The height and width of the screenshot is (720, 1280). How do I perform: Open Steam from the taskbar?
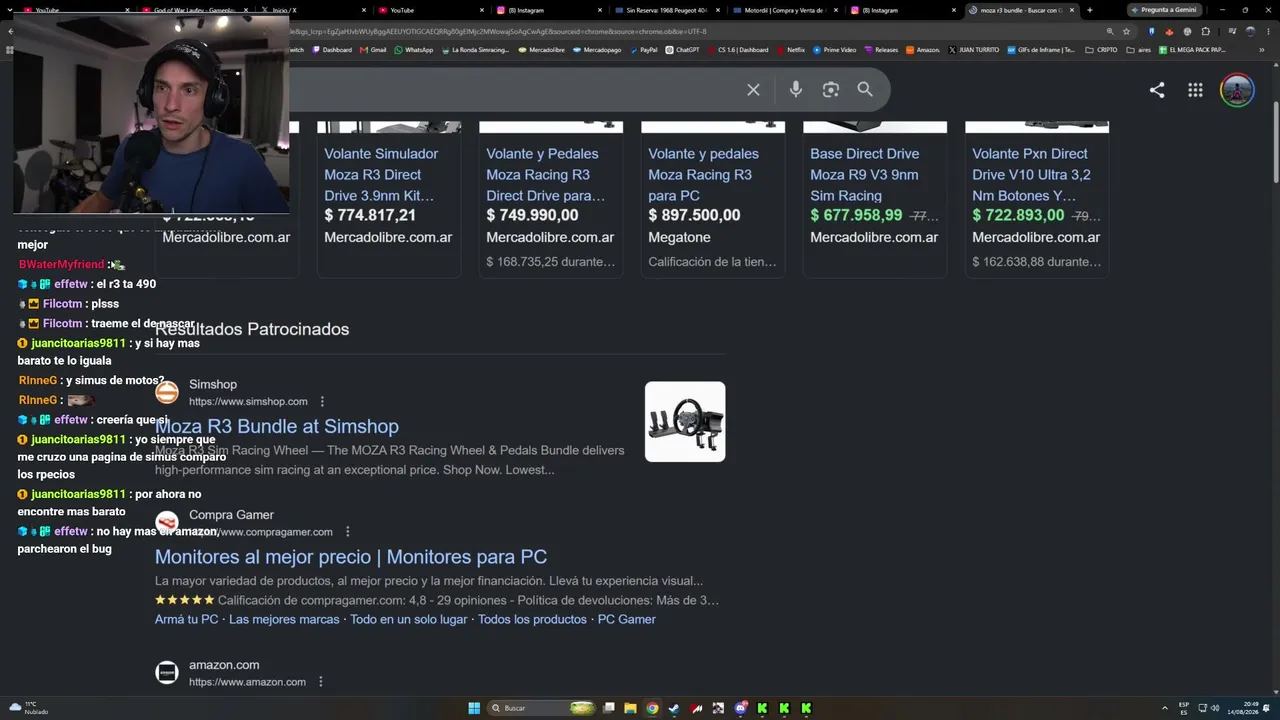[674, 708]
